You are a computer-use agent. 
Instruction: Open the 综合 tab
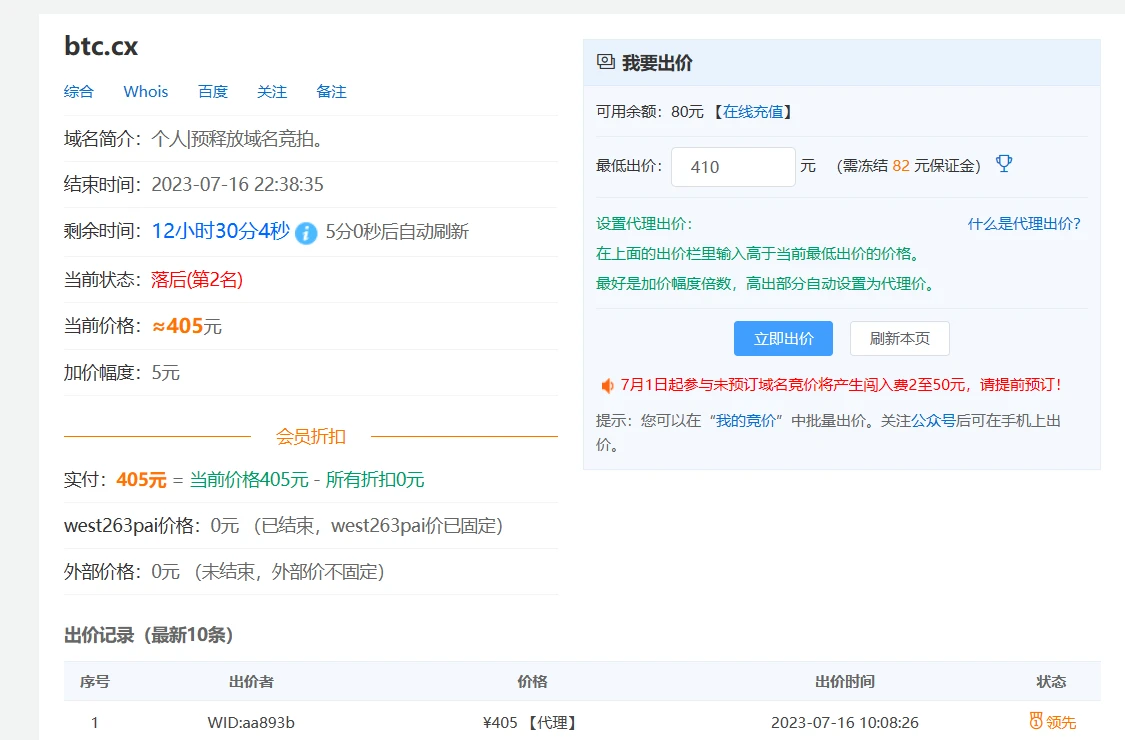click(79, 91)
